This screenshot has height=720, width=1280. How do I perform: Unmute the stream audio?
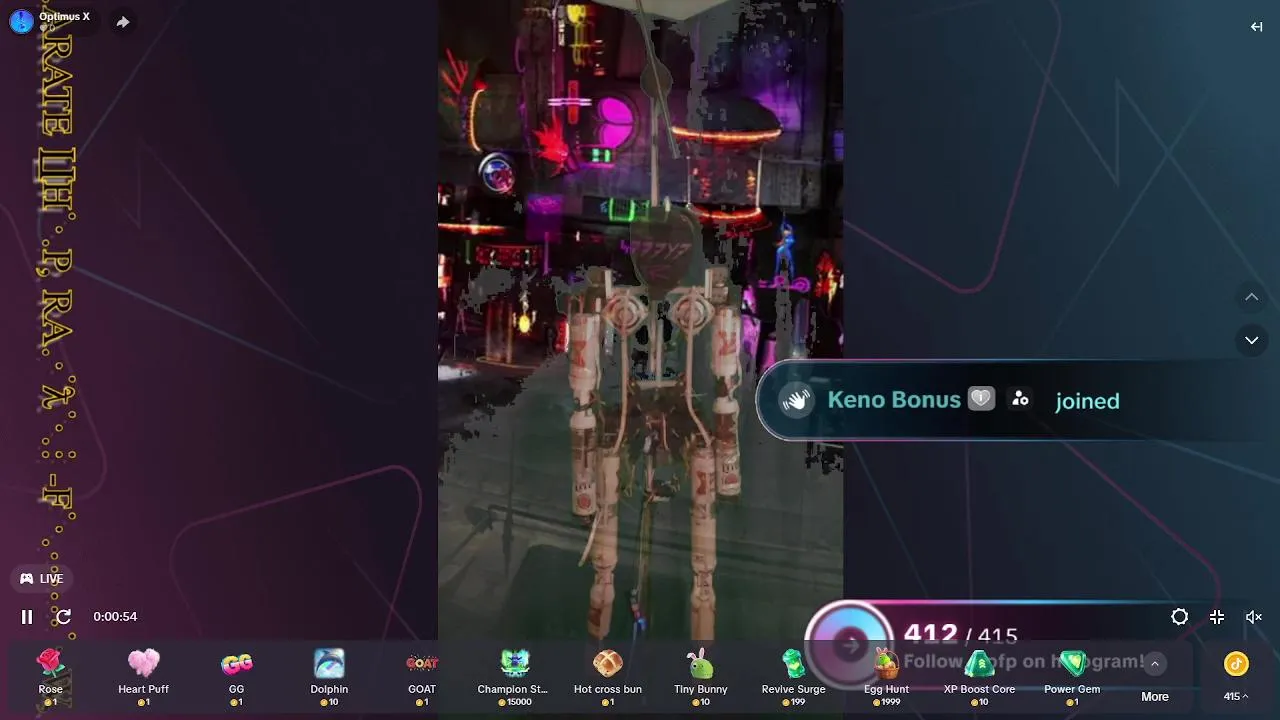click(1254, 617)
